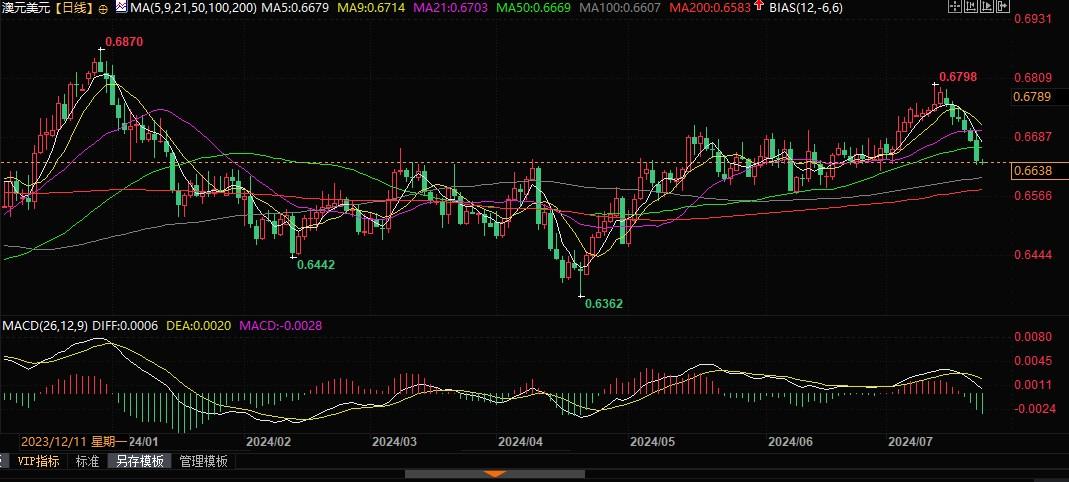Click the green MA50:0.6669 value
The image size is (1069, 482).
tap(532, 8)
